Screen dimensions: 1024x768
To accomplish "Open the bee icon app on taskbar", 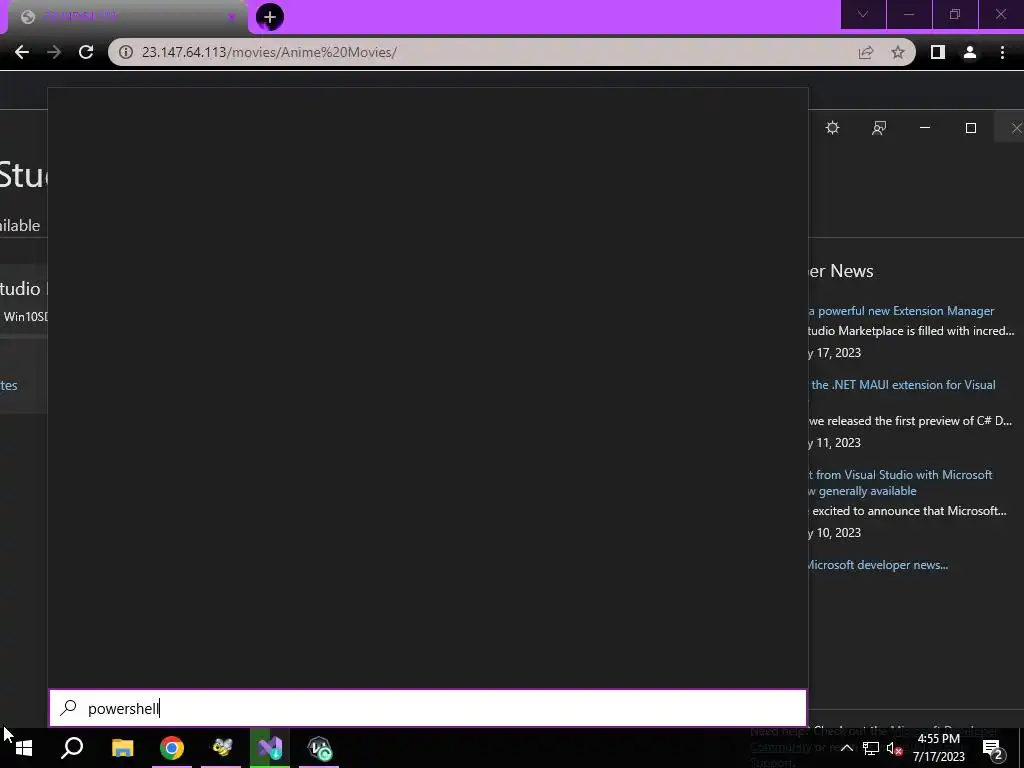I will point(221,748).
